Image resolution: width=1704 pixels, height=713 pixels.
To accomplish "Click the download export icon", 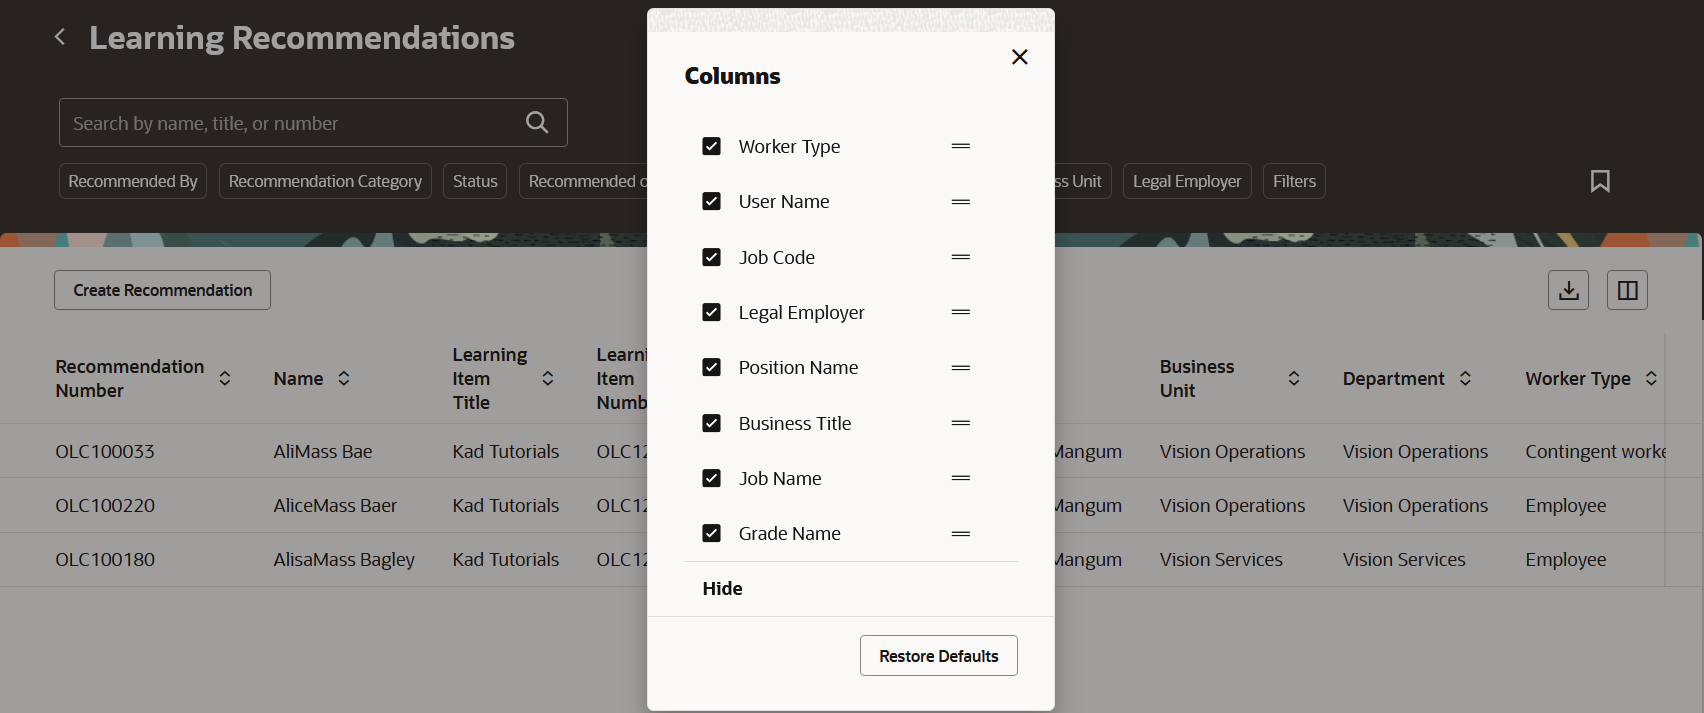I will point(1568,290).
